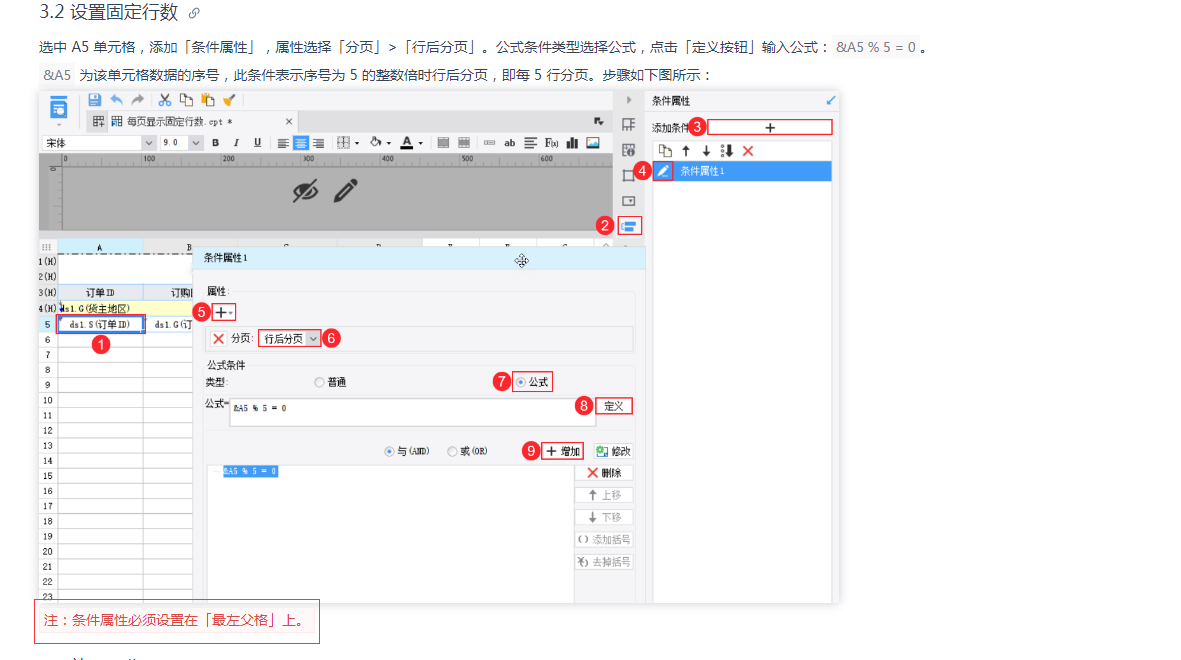Click the cut scissors icon

coord(164,99)
